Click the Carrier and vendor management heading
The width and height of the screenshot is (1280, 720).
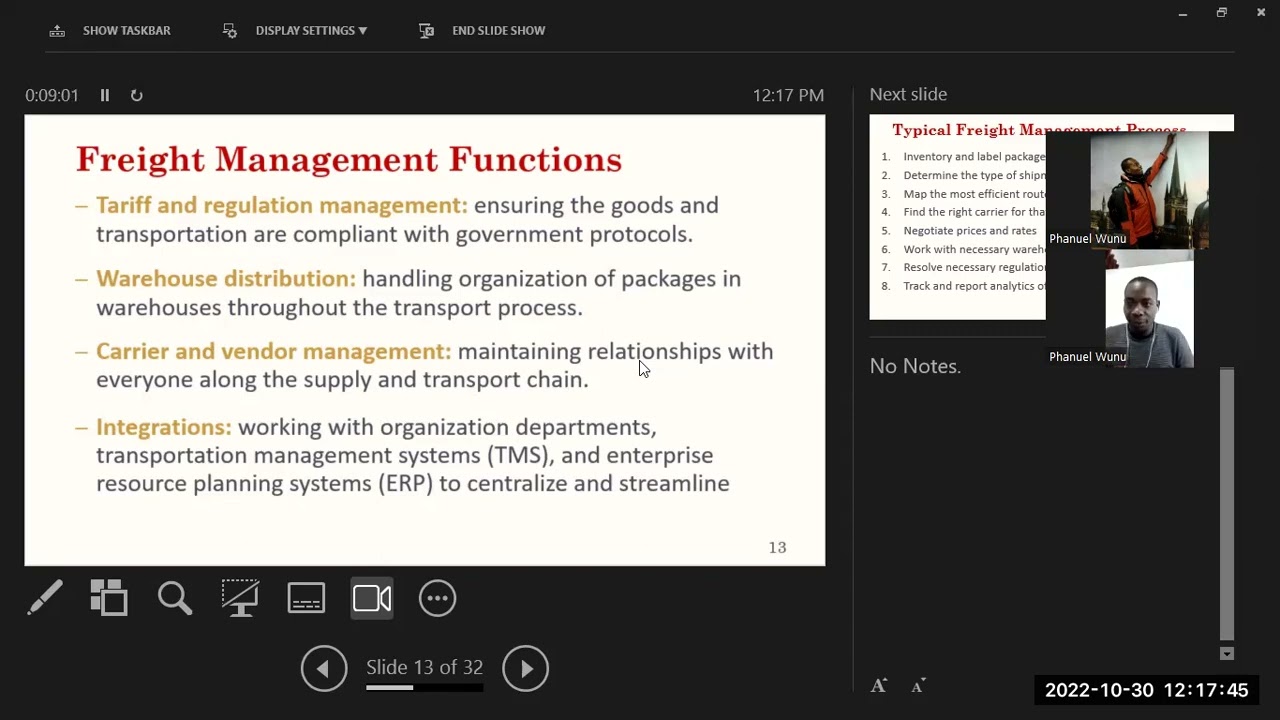274,351
